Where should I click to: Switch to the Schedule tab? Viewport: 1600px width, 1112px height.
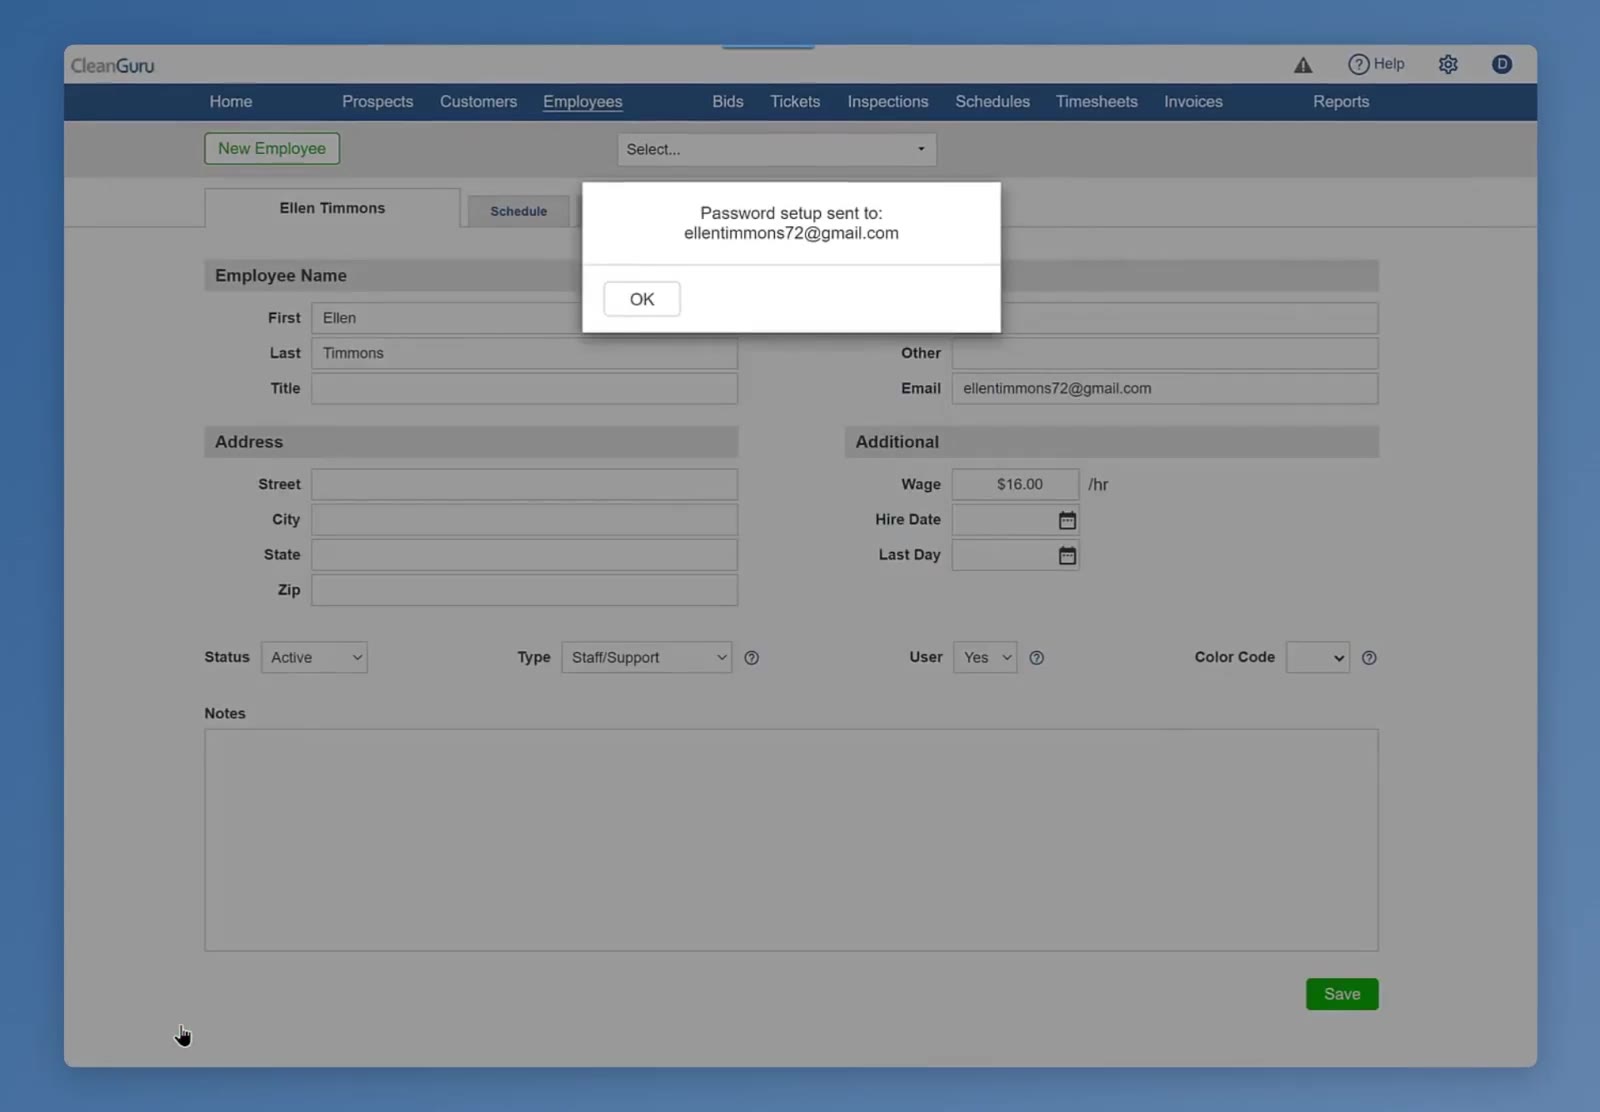(x=518, y=211)
